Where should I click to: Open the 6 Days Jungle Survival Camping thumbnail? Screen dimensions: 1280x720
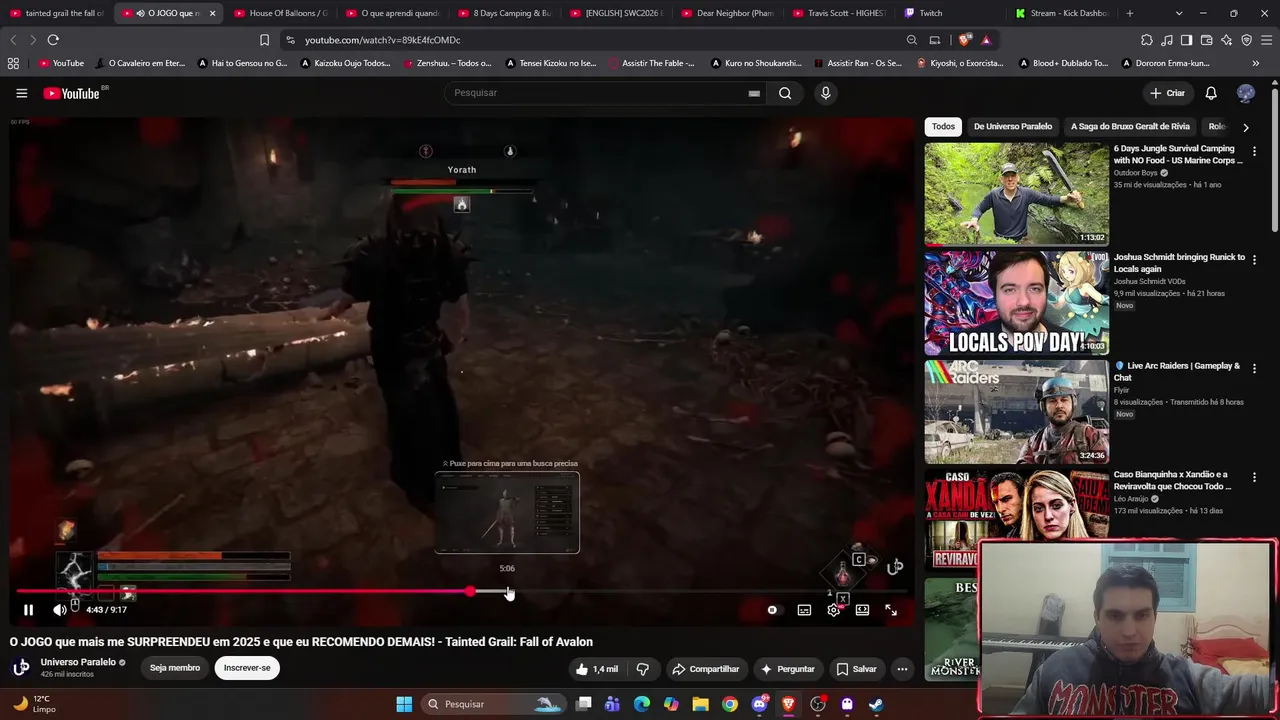pyautogui.click(x=1016, y=194)
